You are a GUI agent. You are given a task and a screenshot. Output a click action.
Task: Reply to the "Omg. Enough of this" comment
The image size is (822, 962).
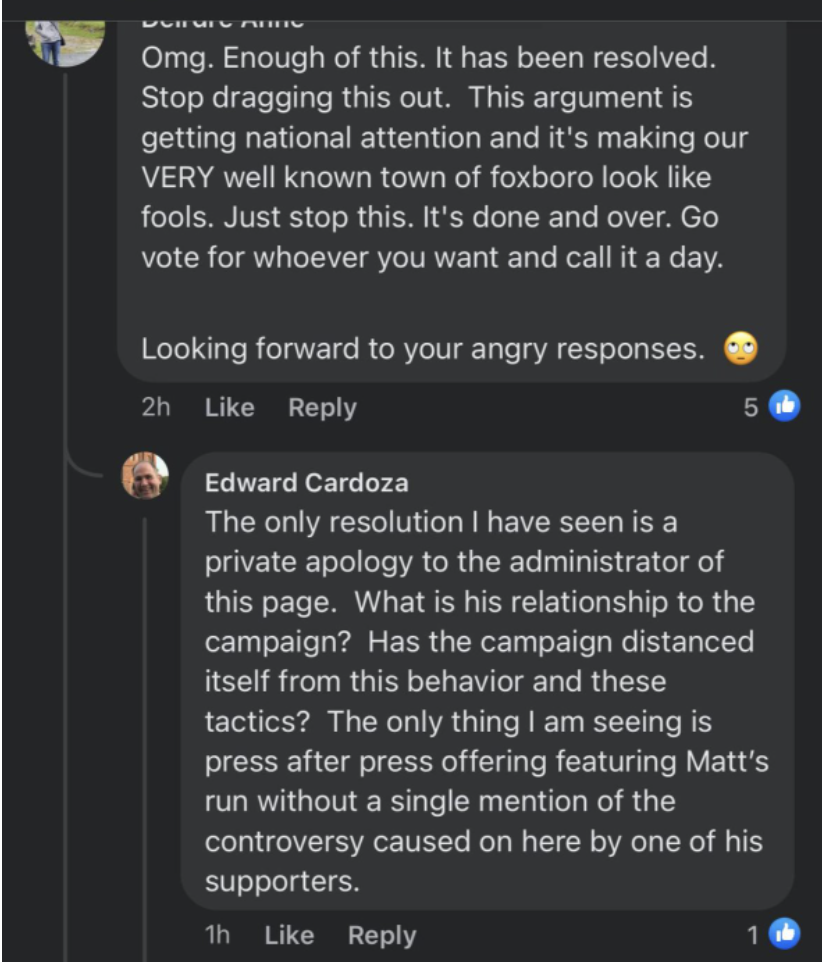pos(322,408)
